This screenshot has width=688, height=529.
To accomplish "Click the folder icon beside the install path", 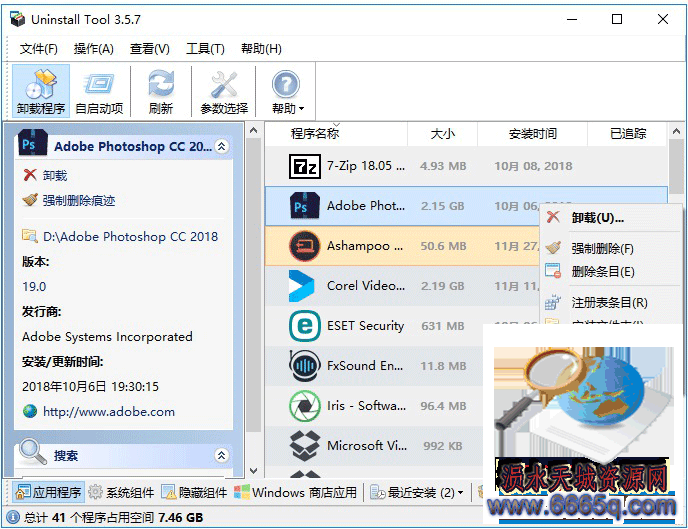I will click(30, 236).
